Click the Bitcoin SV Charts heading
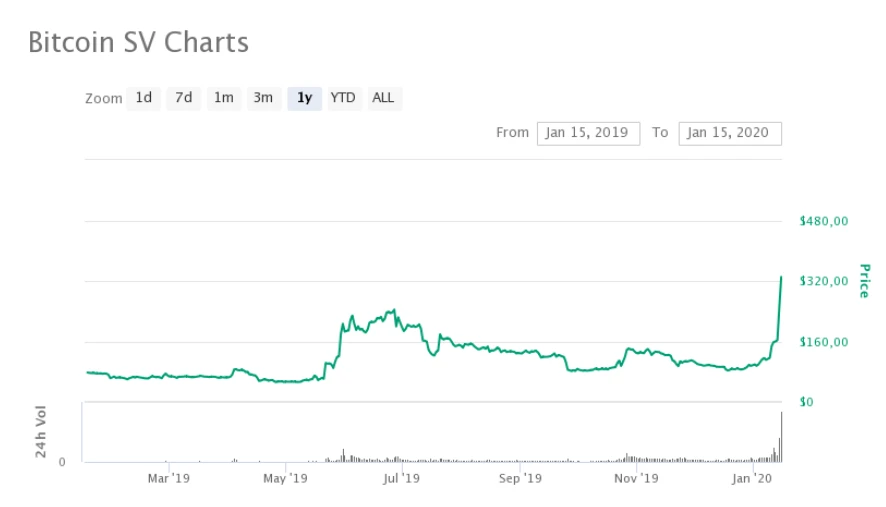886x507 pixels. [138, 43]
